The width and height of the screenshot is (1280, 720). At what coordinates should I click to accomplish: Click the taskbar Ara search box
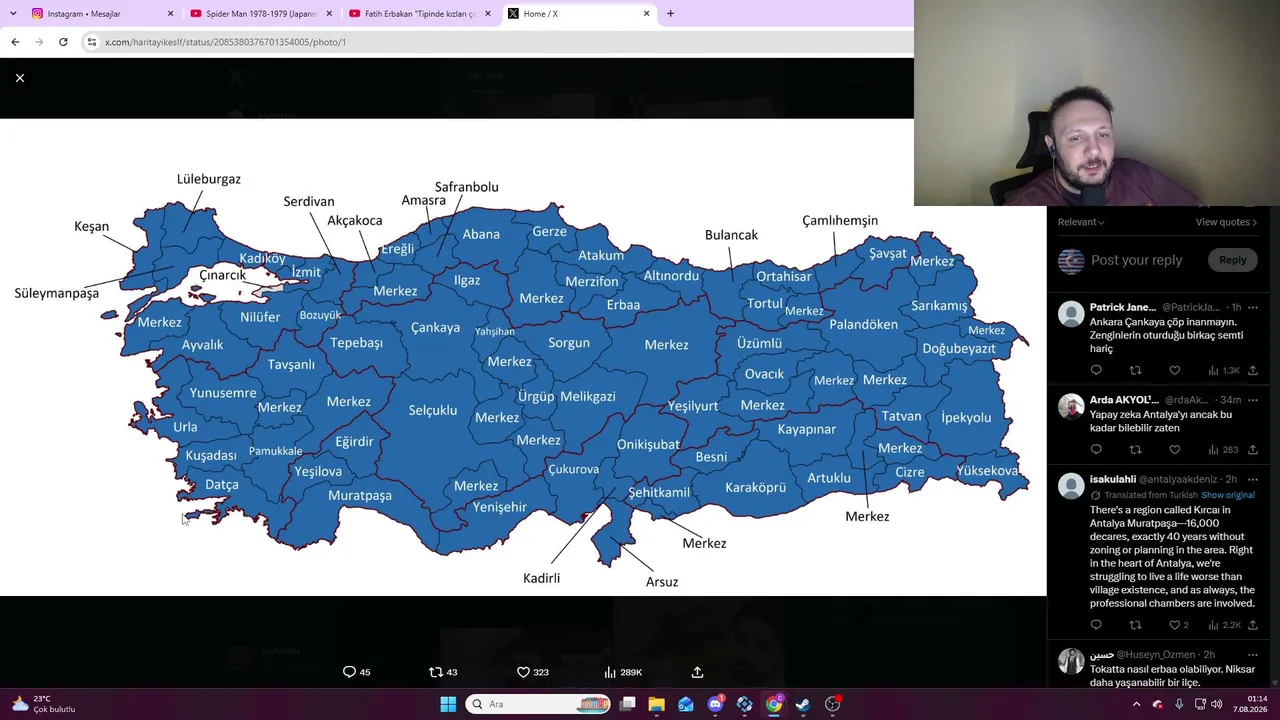click(x=538, y=704)
